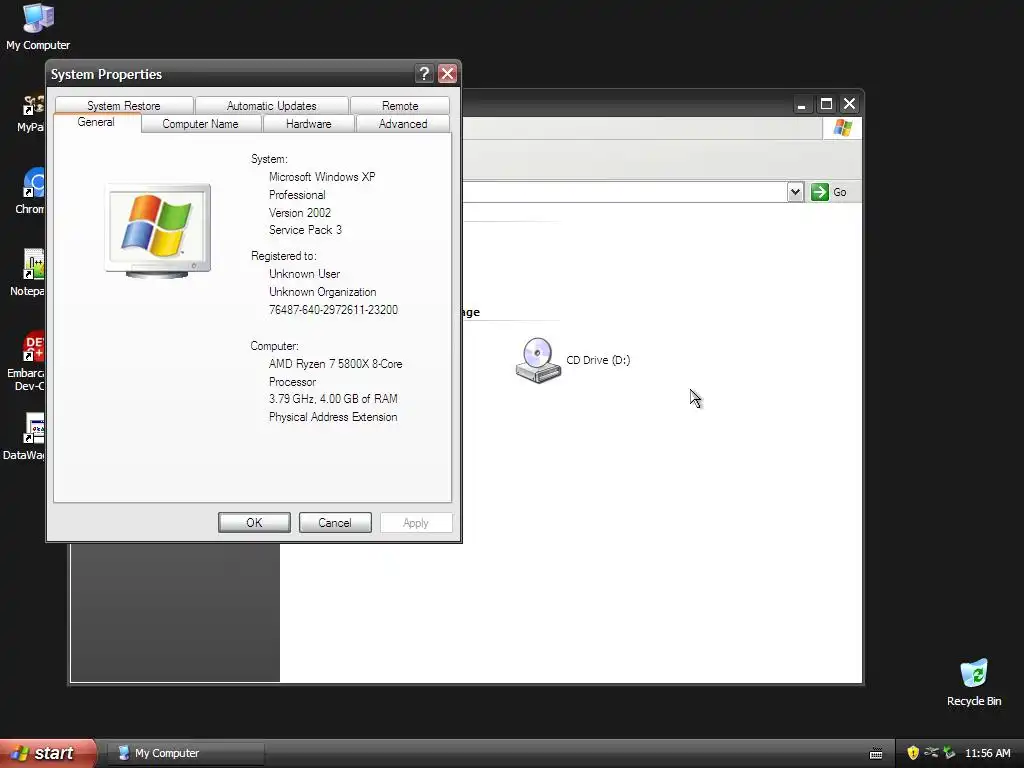The height and width of the screenshot is (768, 1024).
Task: Click the help question mark in System Properties
Action: point(424,74)
